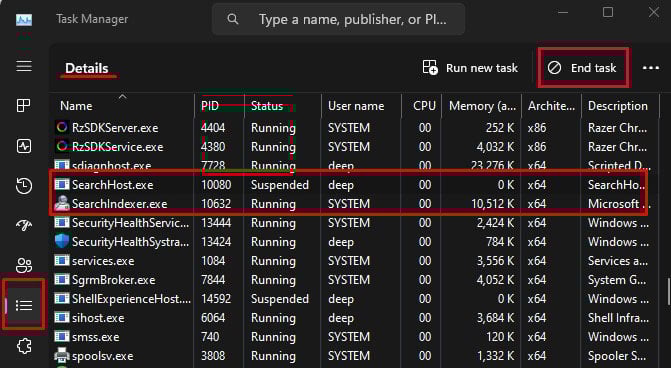Click the search magnifier icon

(232, 19)
